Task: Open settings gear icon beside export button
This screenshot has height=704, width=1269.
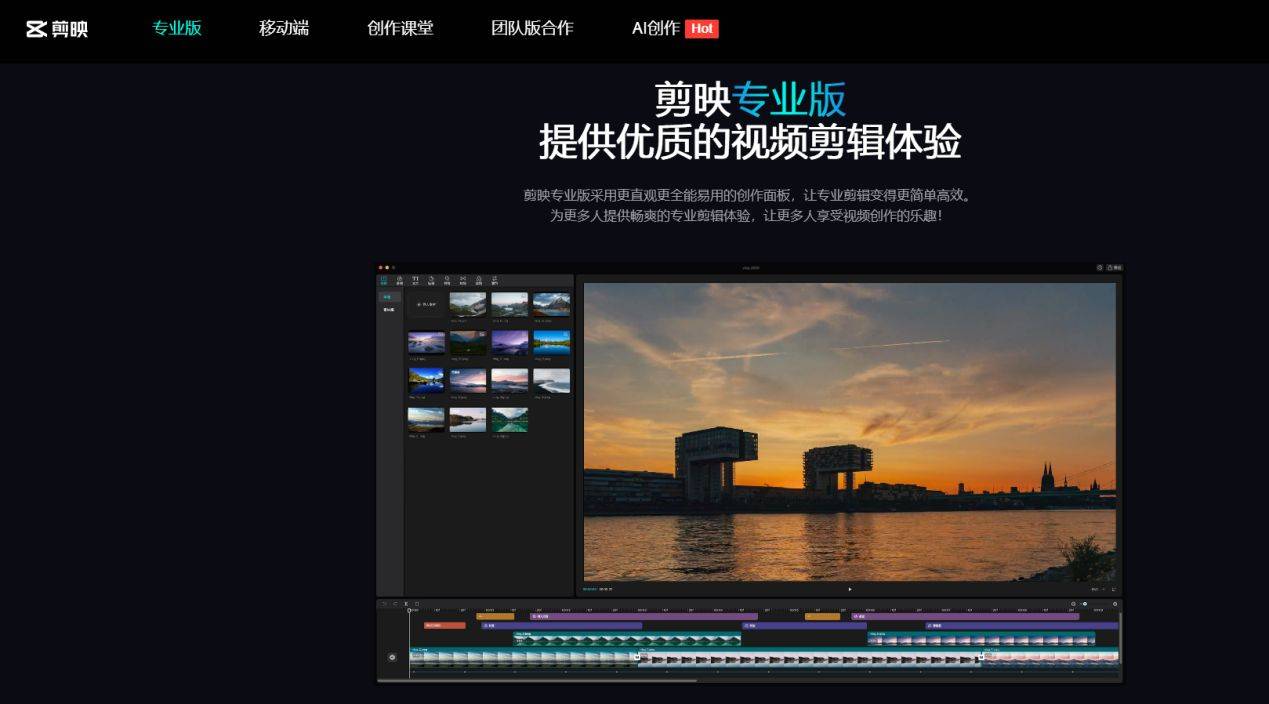Action: [1100, 268]
